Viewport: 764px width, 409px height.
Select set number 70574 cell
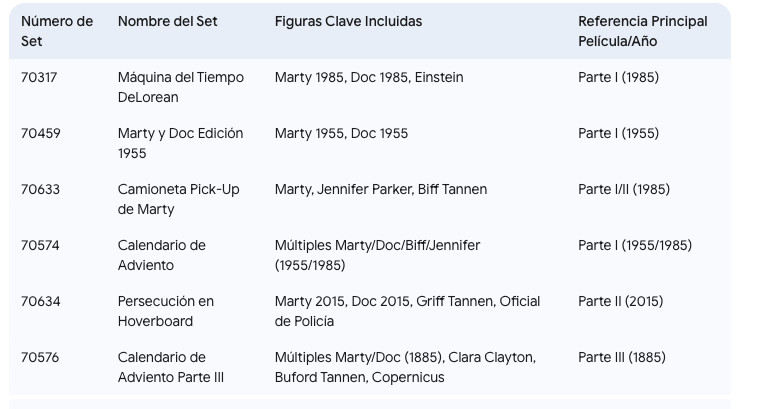click(x=41, y=245)
